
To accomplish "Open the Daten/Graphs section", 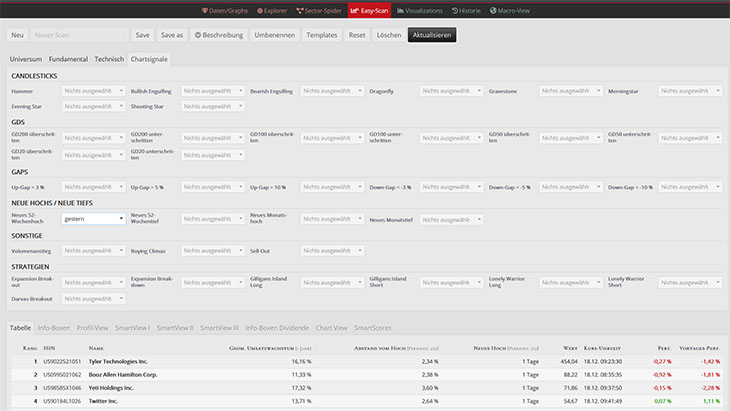I will [x=225, y=11].
